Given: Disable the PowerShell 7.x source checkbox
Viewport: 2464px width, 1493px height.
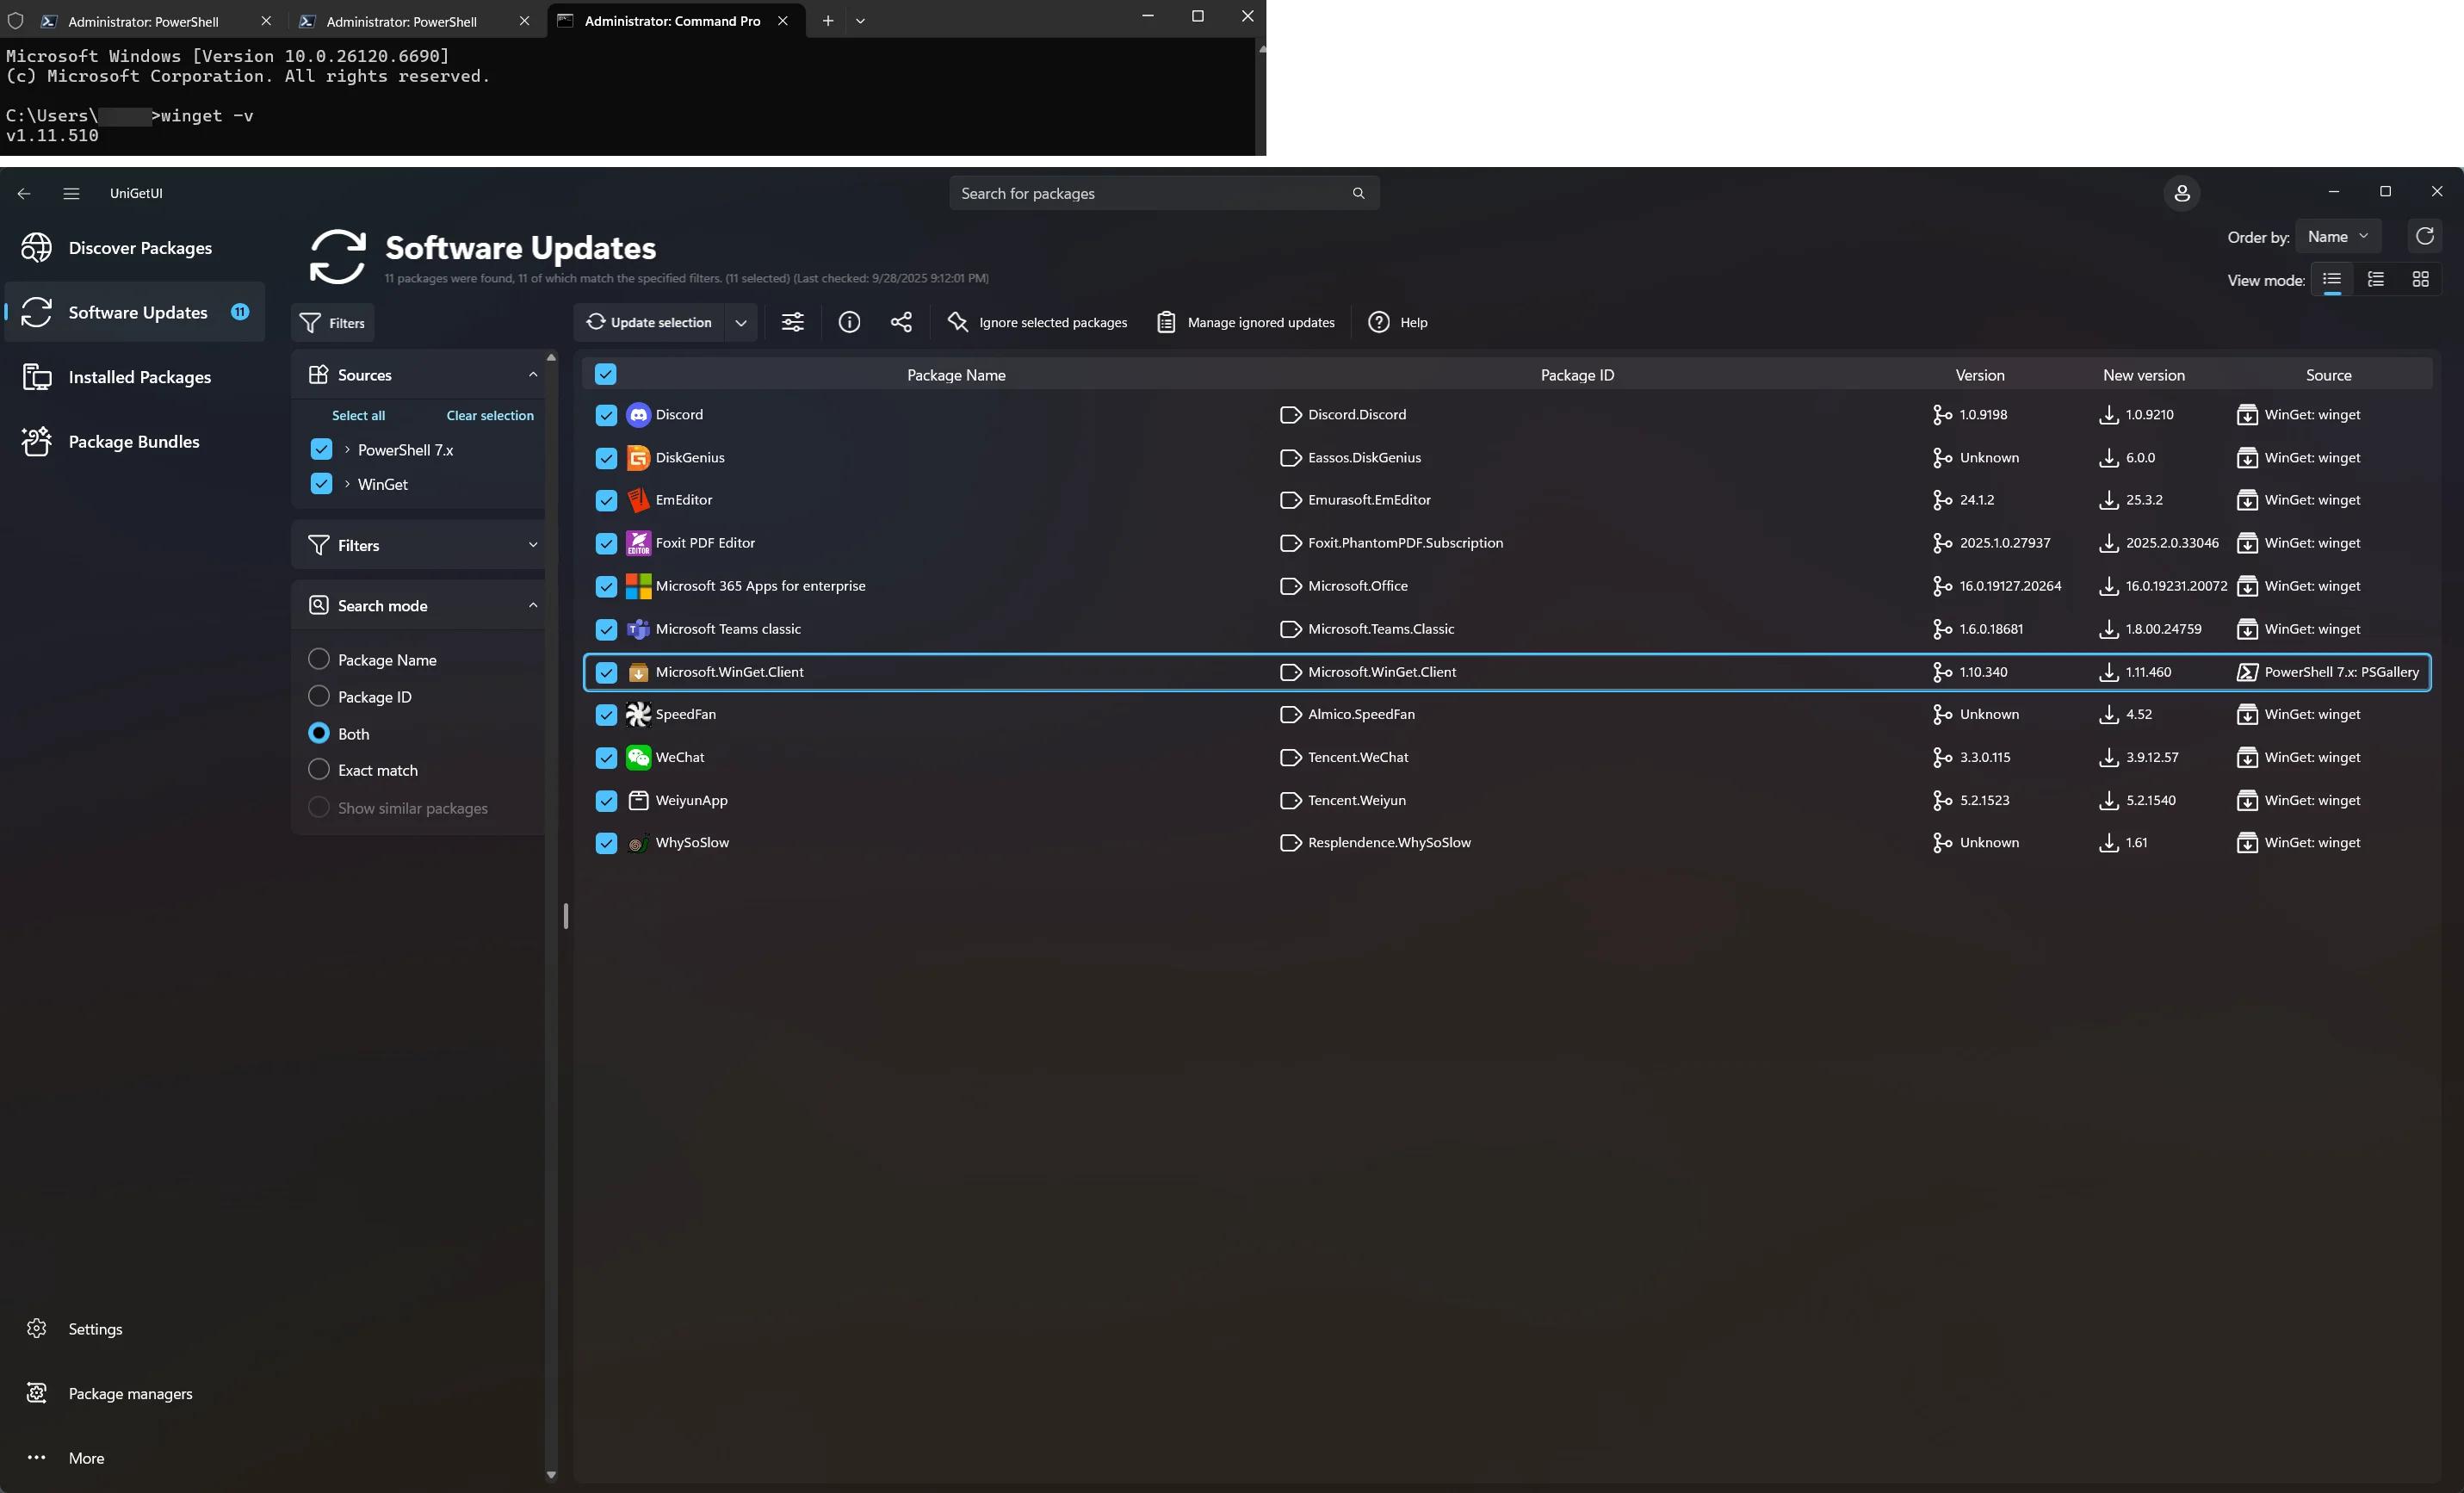Looking at the screenshot, I should 321,449.
